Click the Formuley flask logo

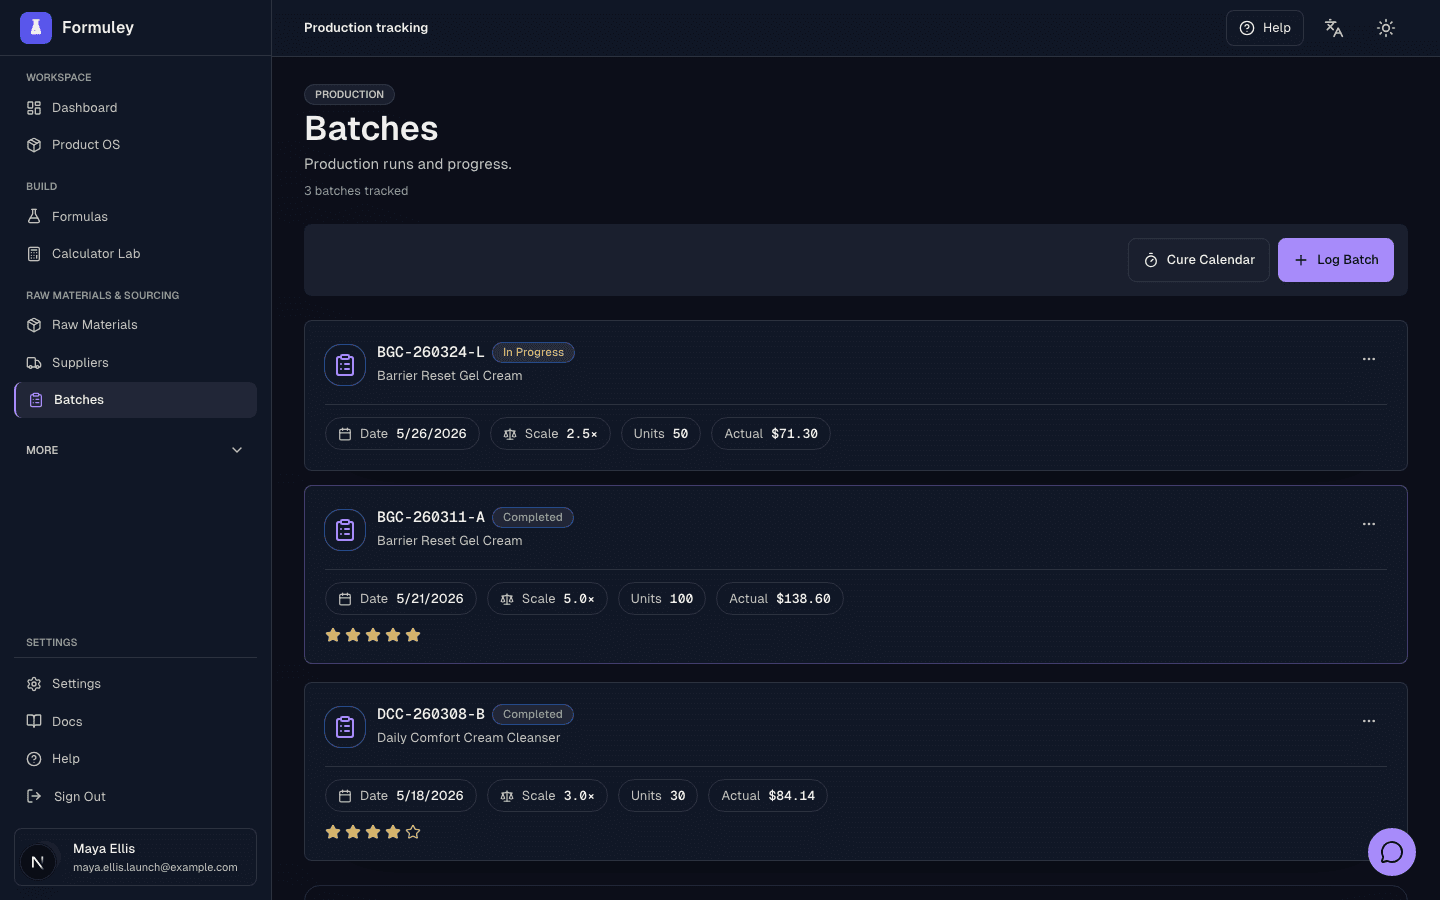coord(36,28)
